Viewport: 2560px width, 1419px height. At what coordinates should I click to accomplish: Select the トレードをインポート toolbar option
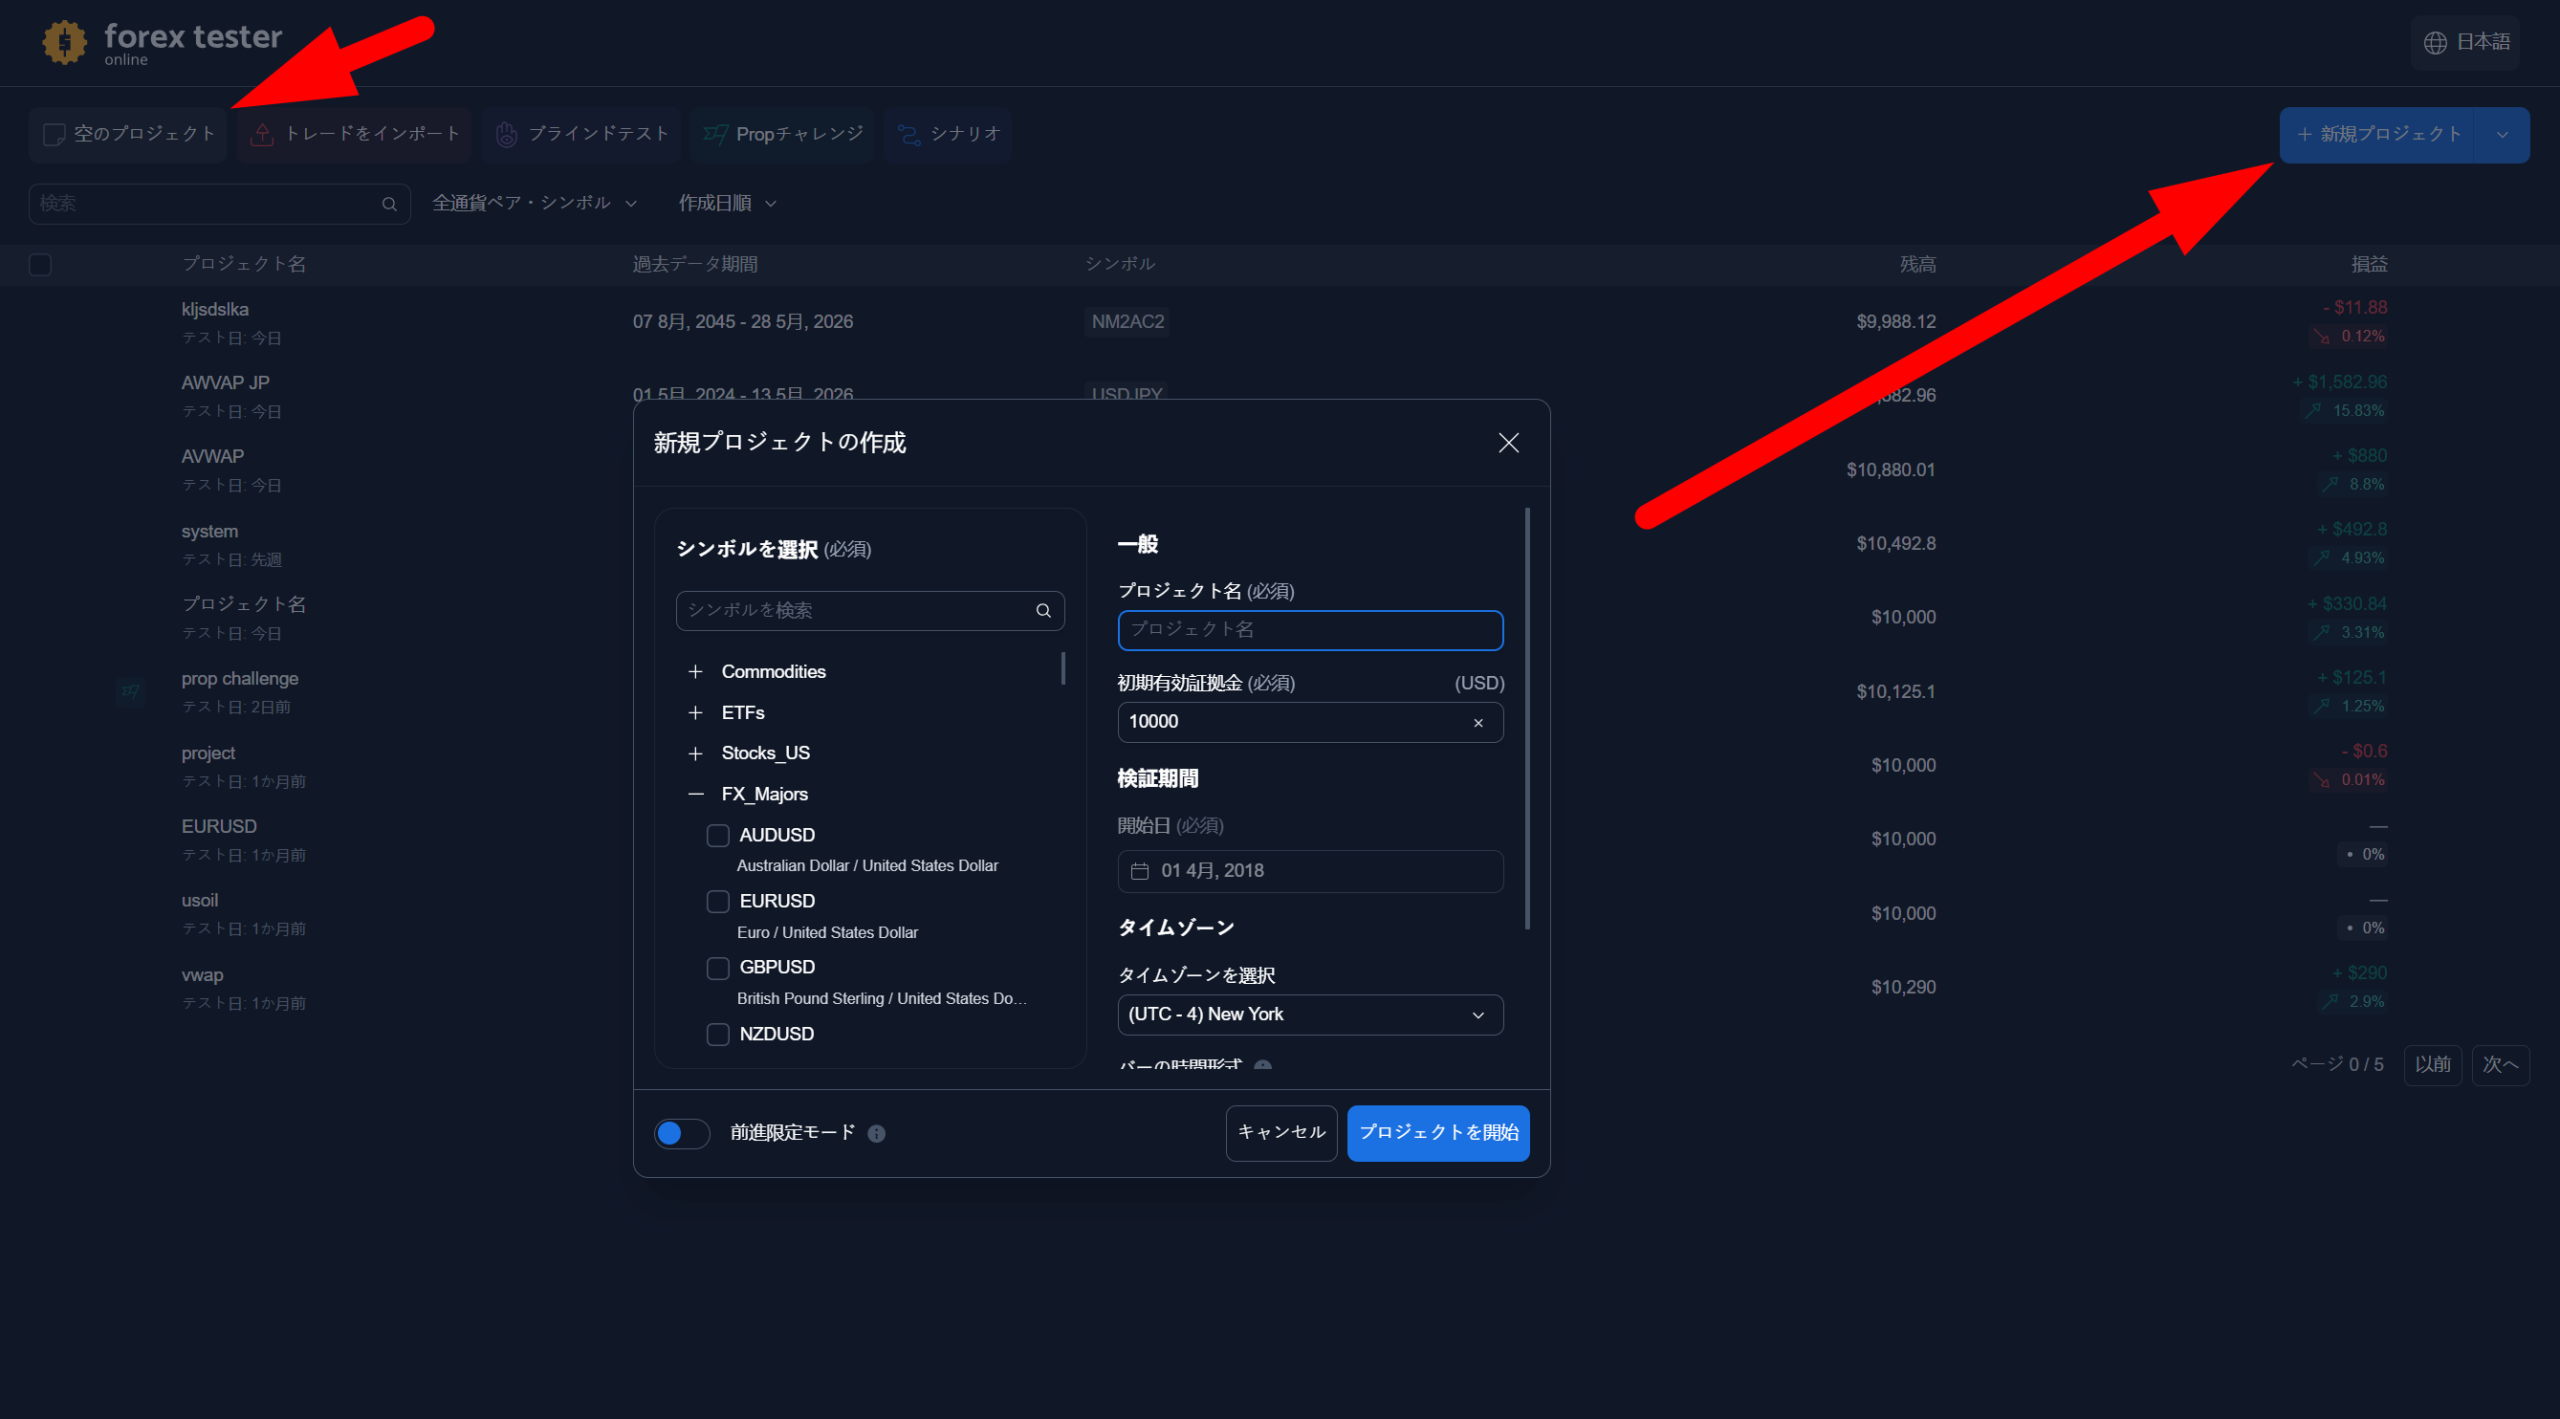[x=354, y=134]
